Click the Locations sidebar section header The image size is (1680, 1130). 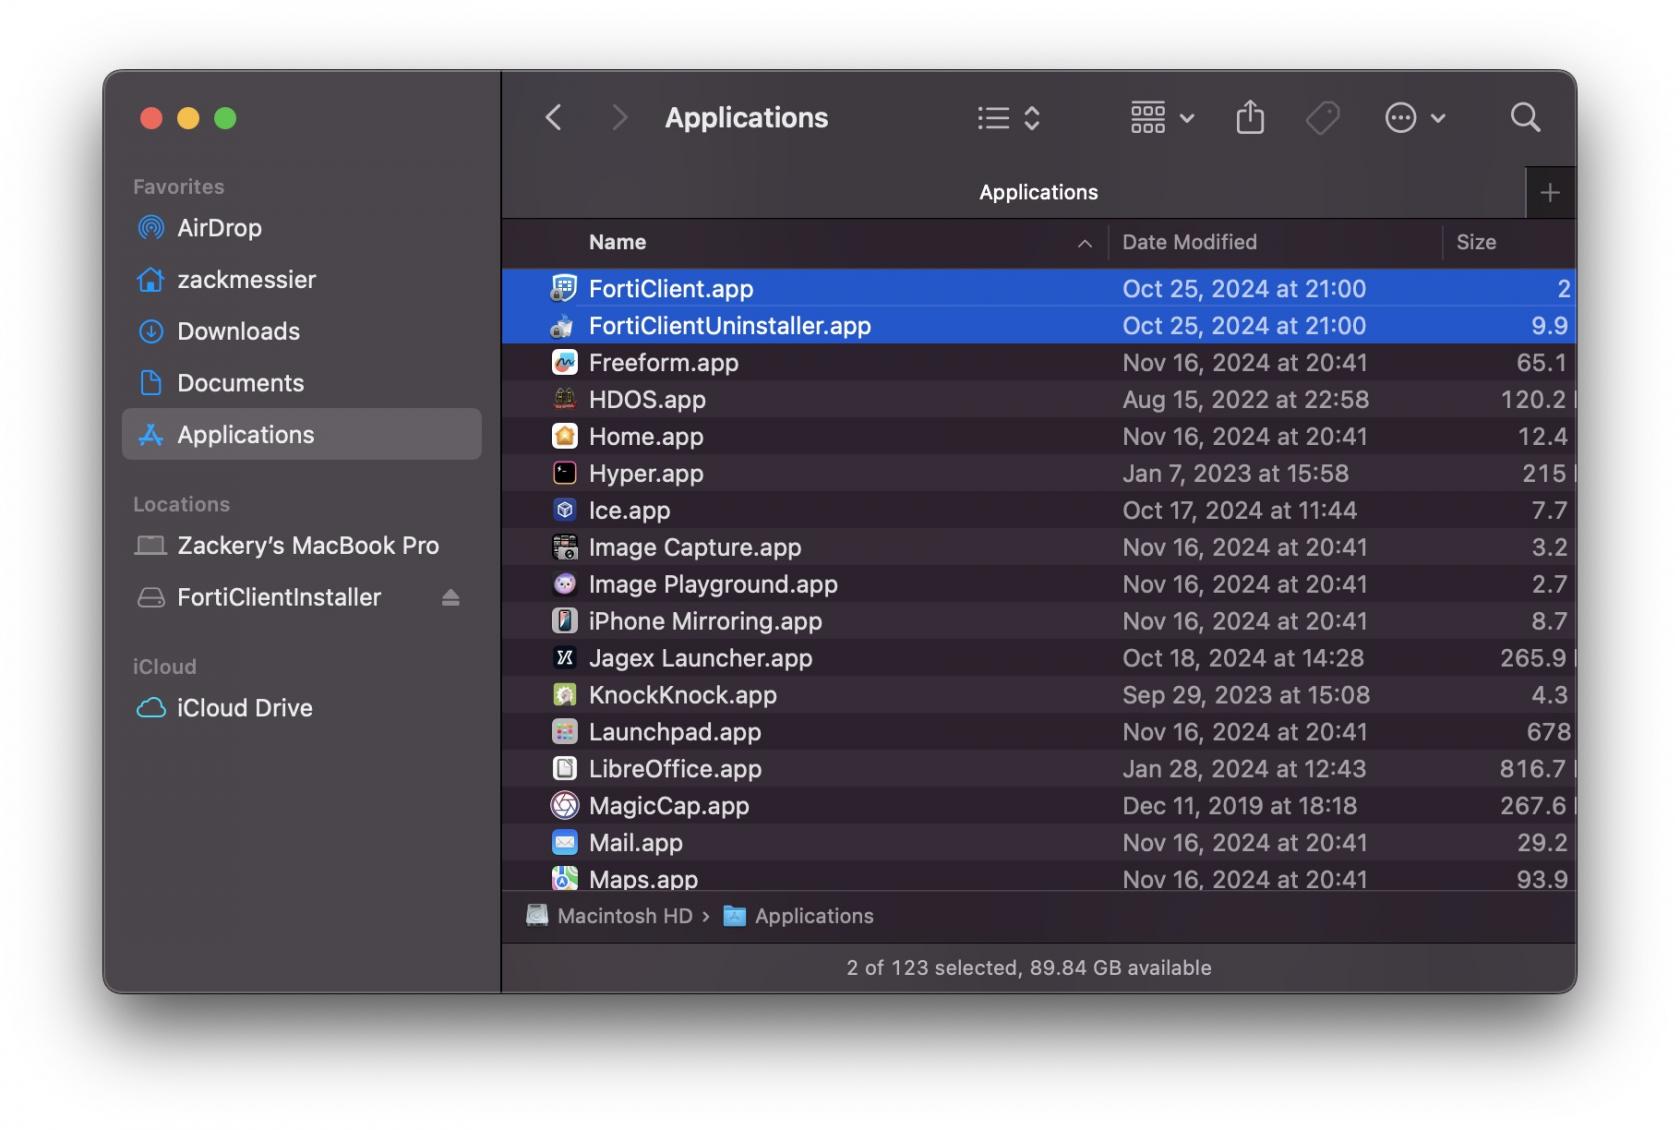tap(181, 505)
